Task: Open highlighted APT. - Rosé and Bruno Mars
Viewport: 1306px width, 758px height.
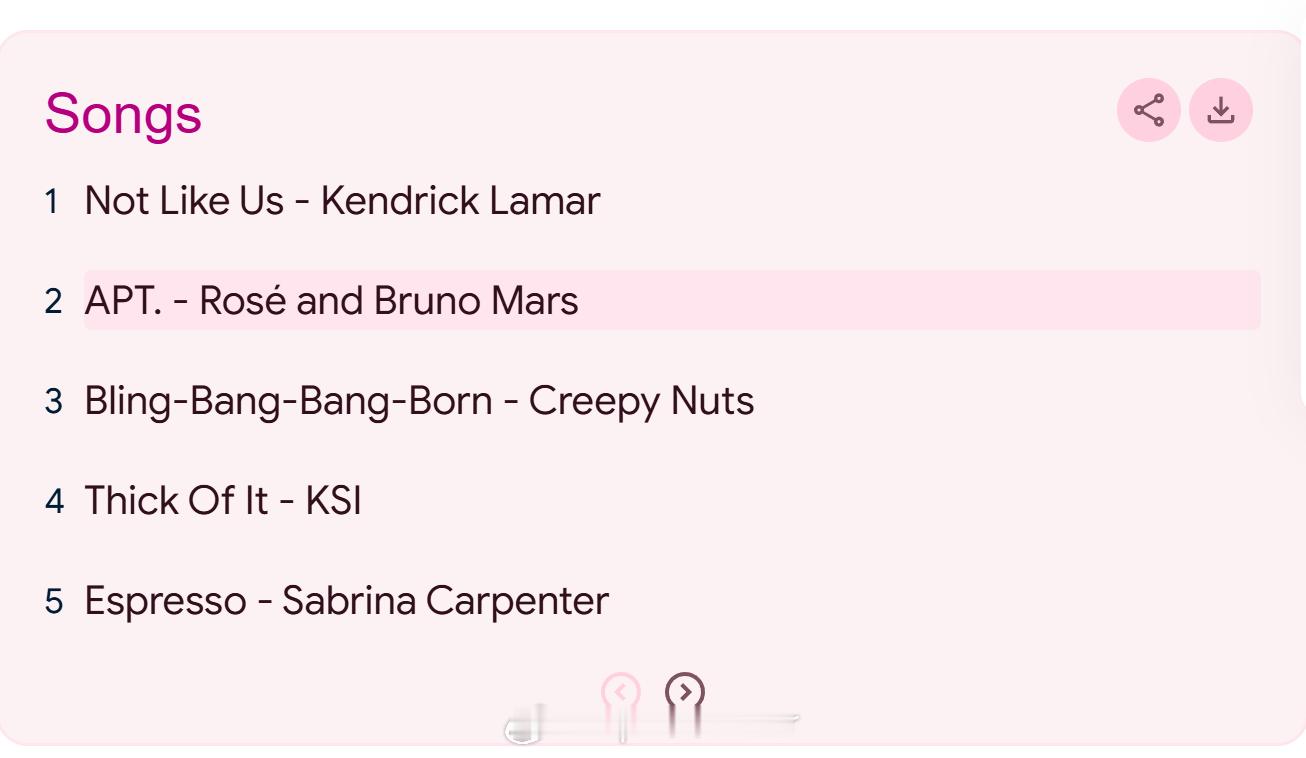Action: click(672, 300)
